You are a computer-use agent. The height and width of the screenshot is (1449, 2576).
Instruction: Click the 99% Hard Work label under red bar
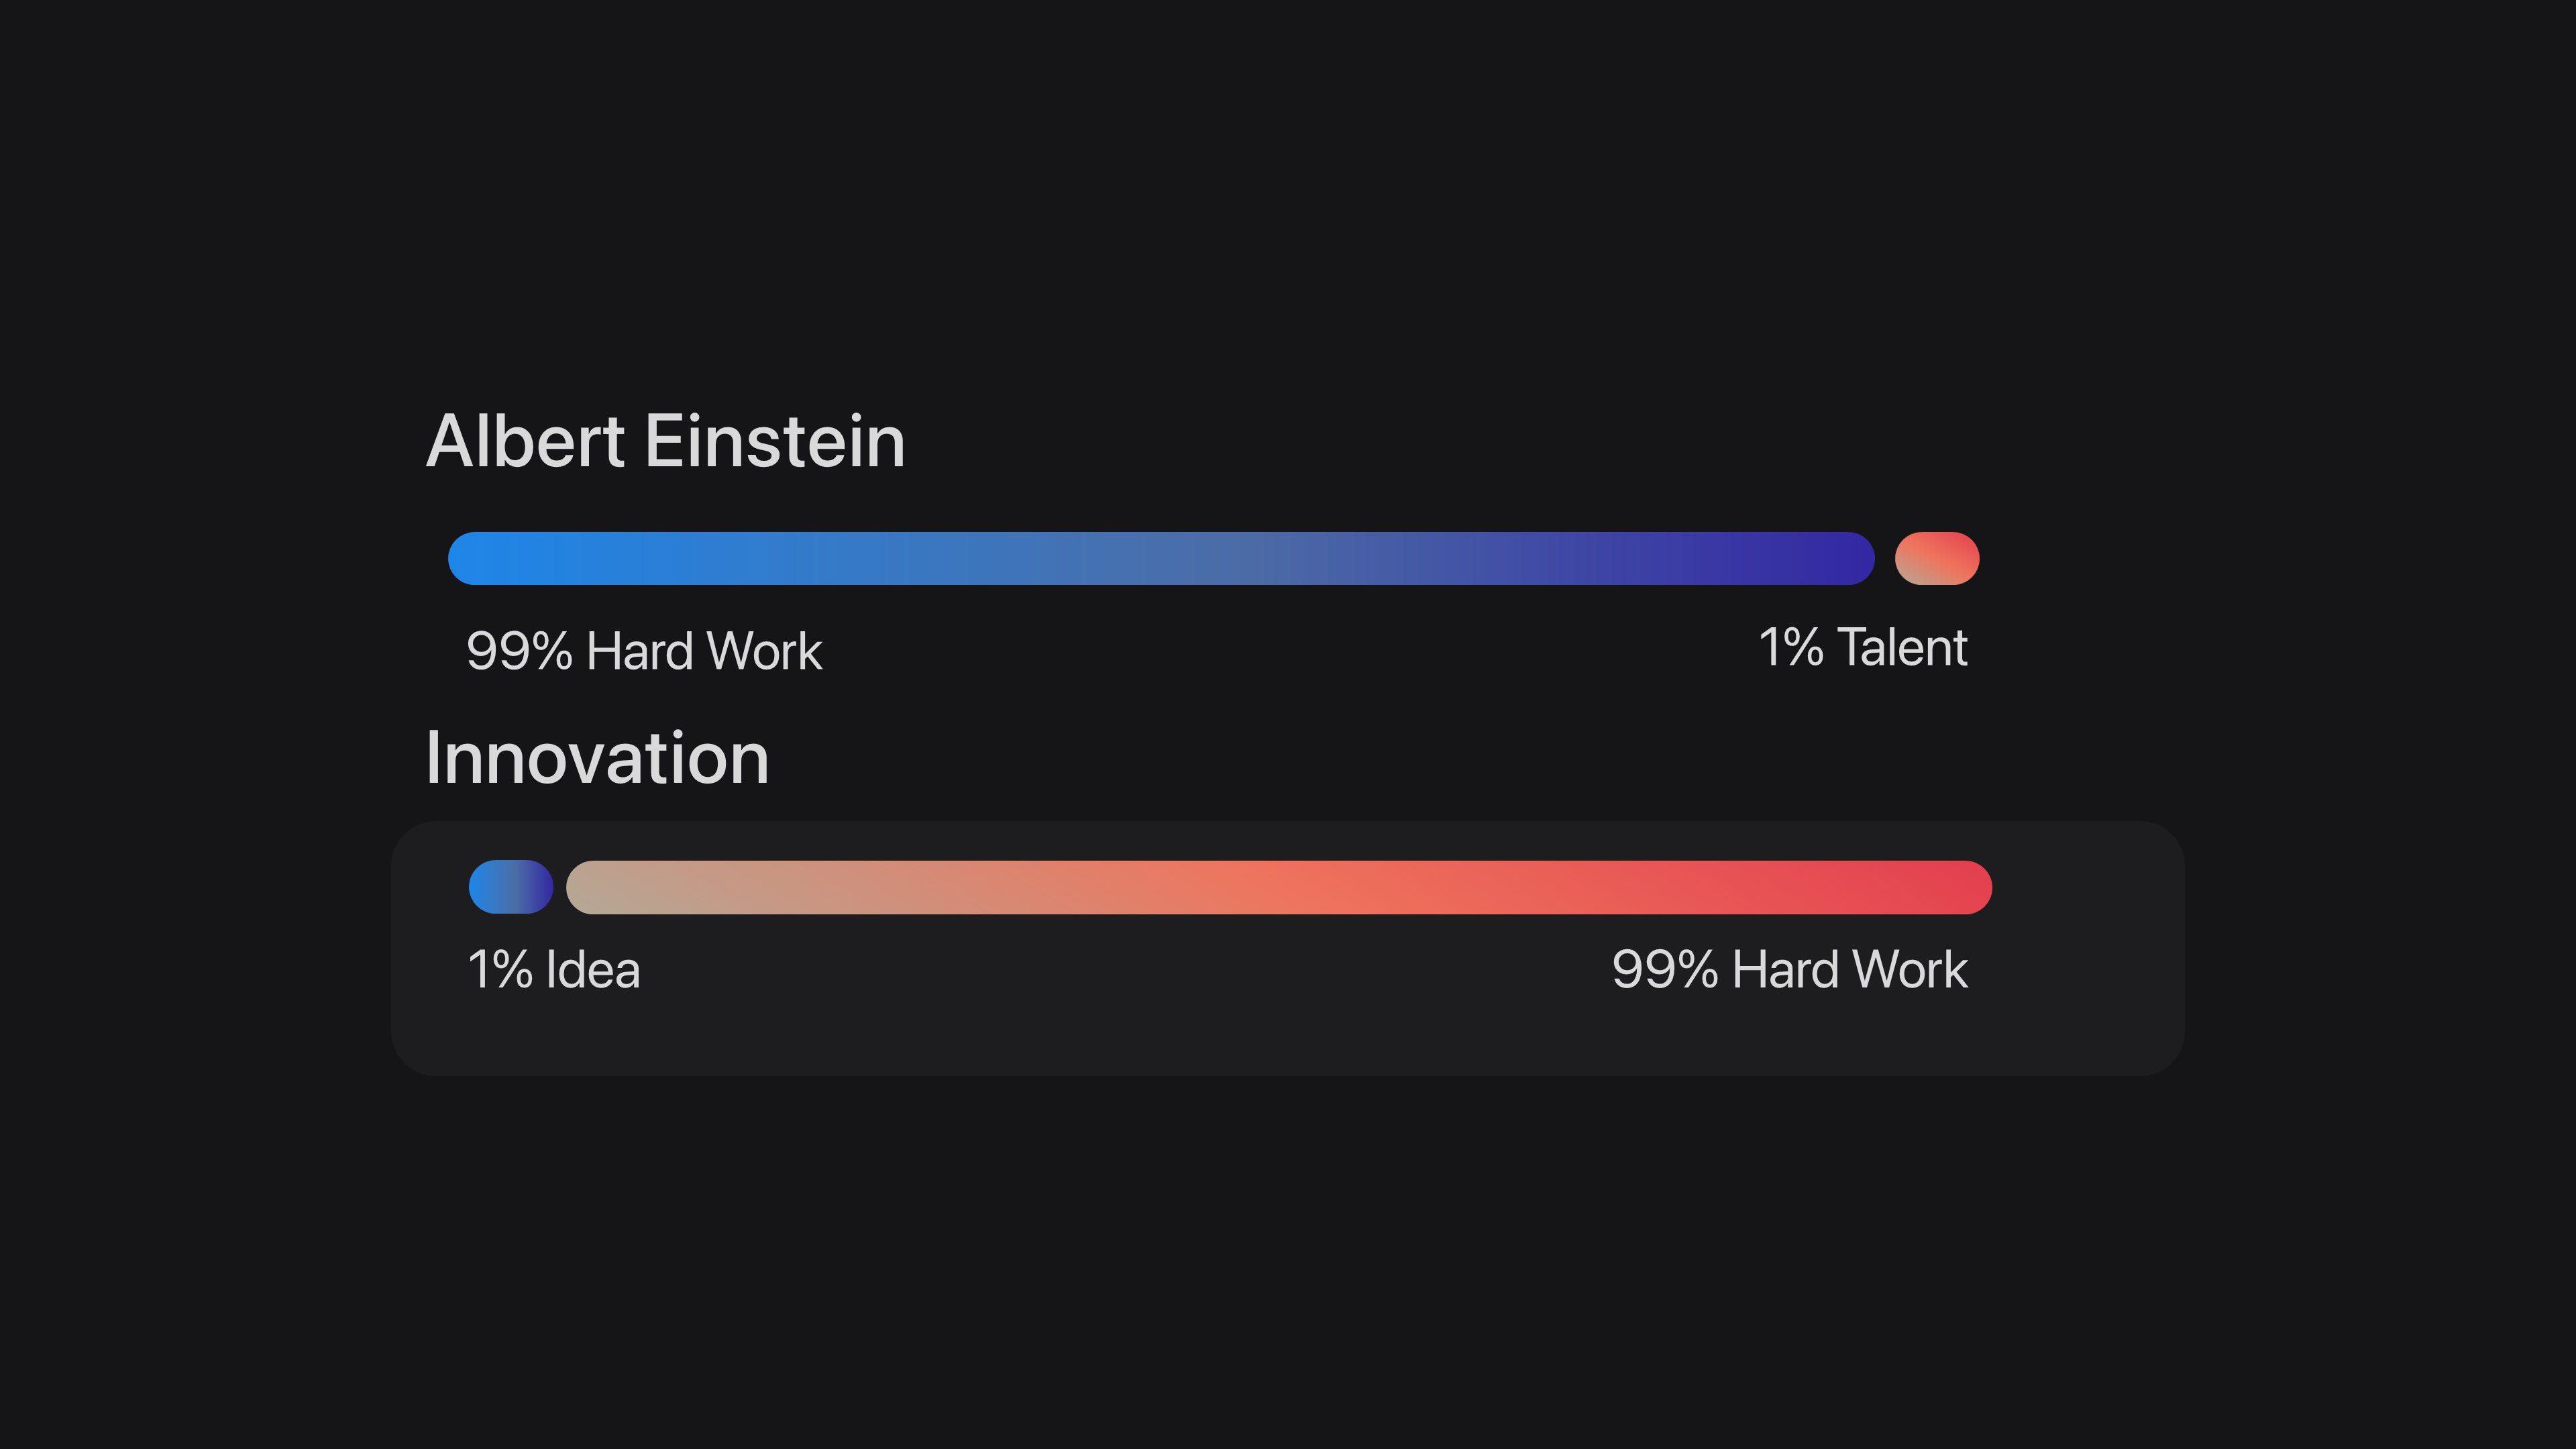[1789, 969]
